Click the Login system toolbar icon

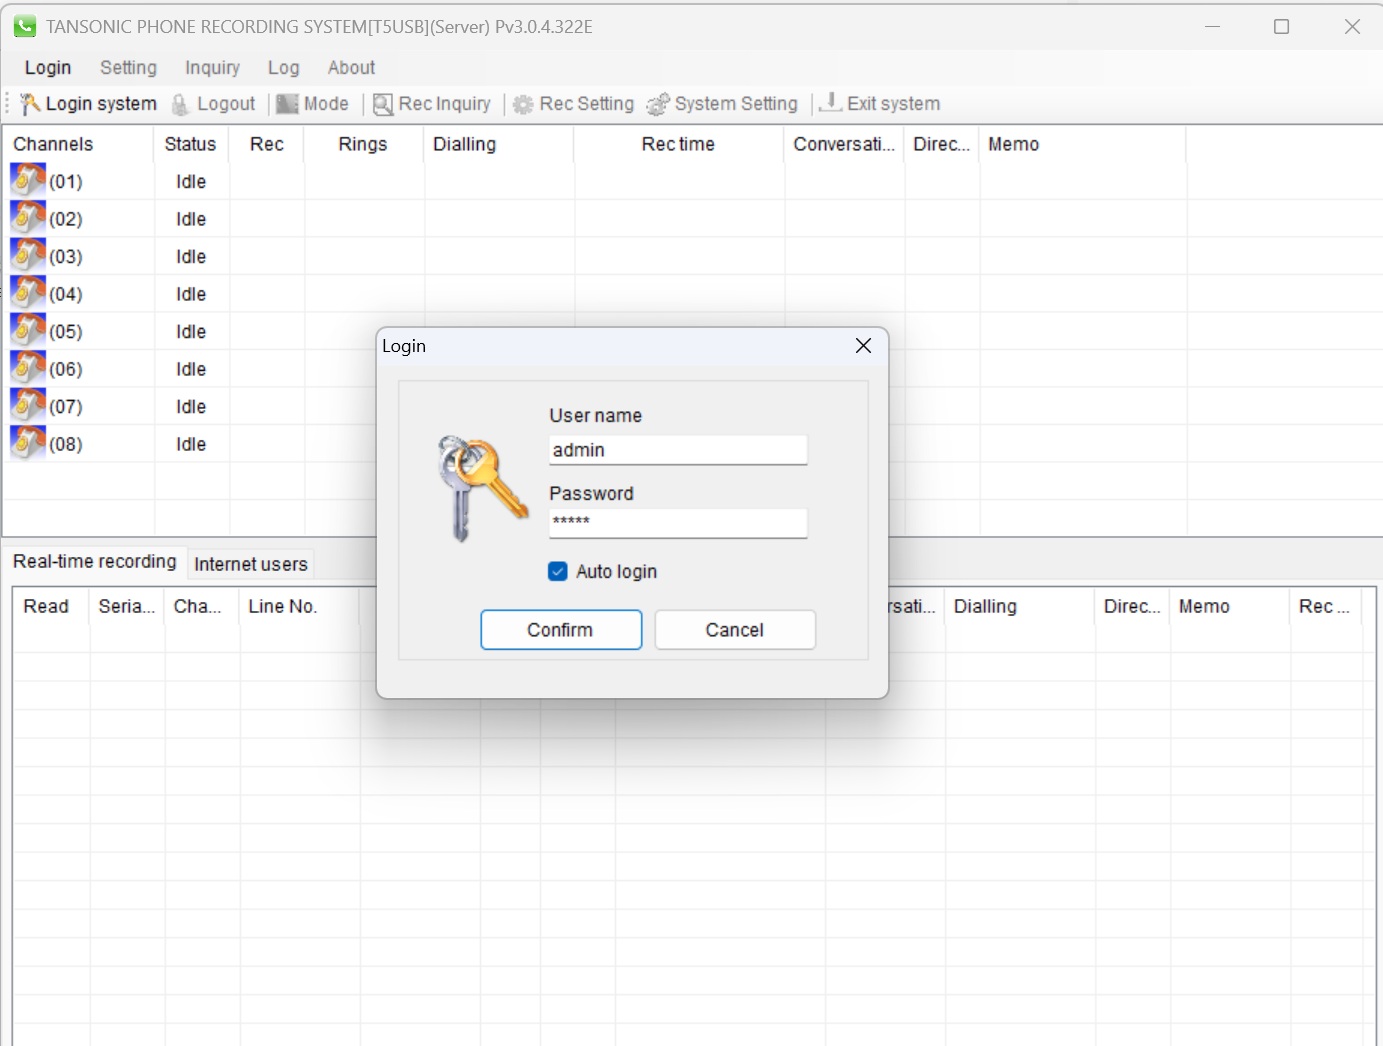point(30,104)
